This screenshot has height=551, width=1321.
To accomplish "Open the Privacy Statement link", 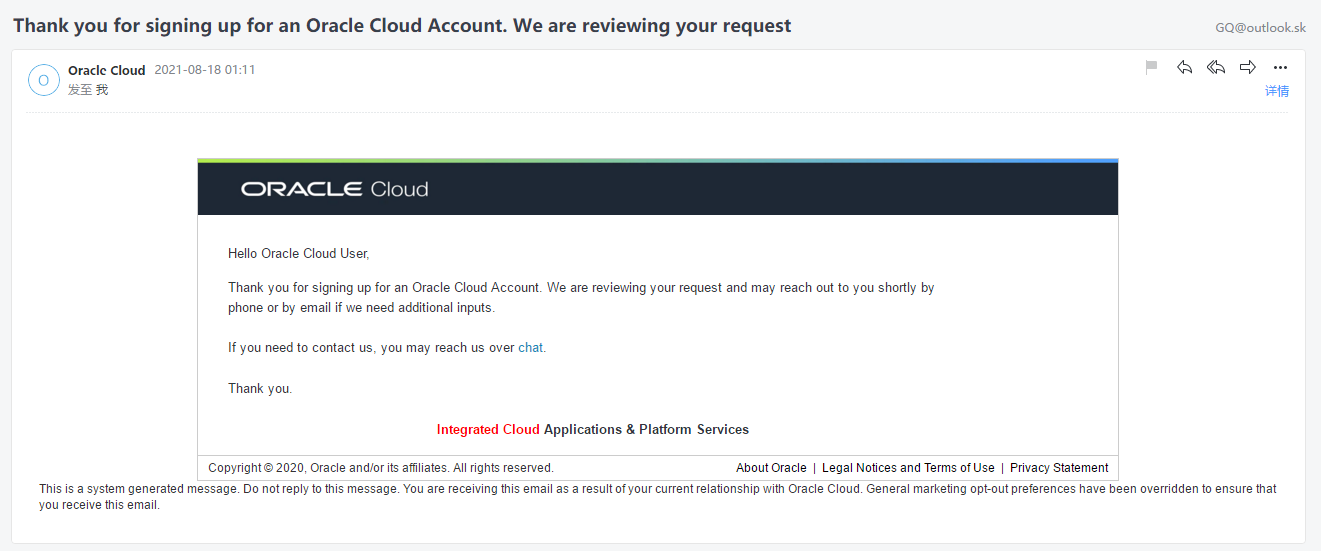I will click(1059, 468).
